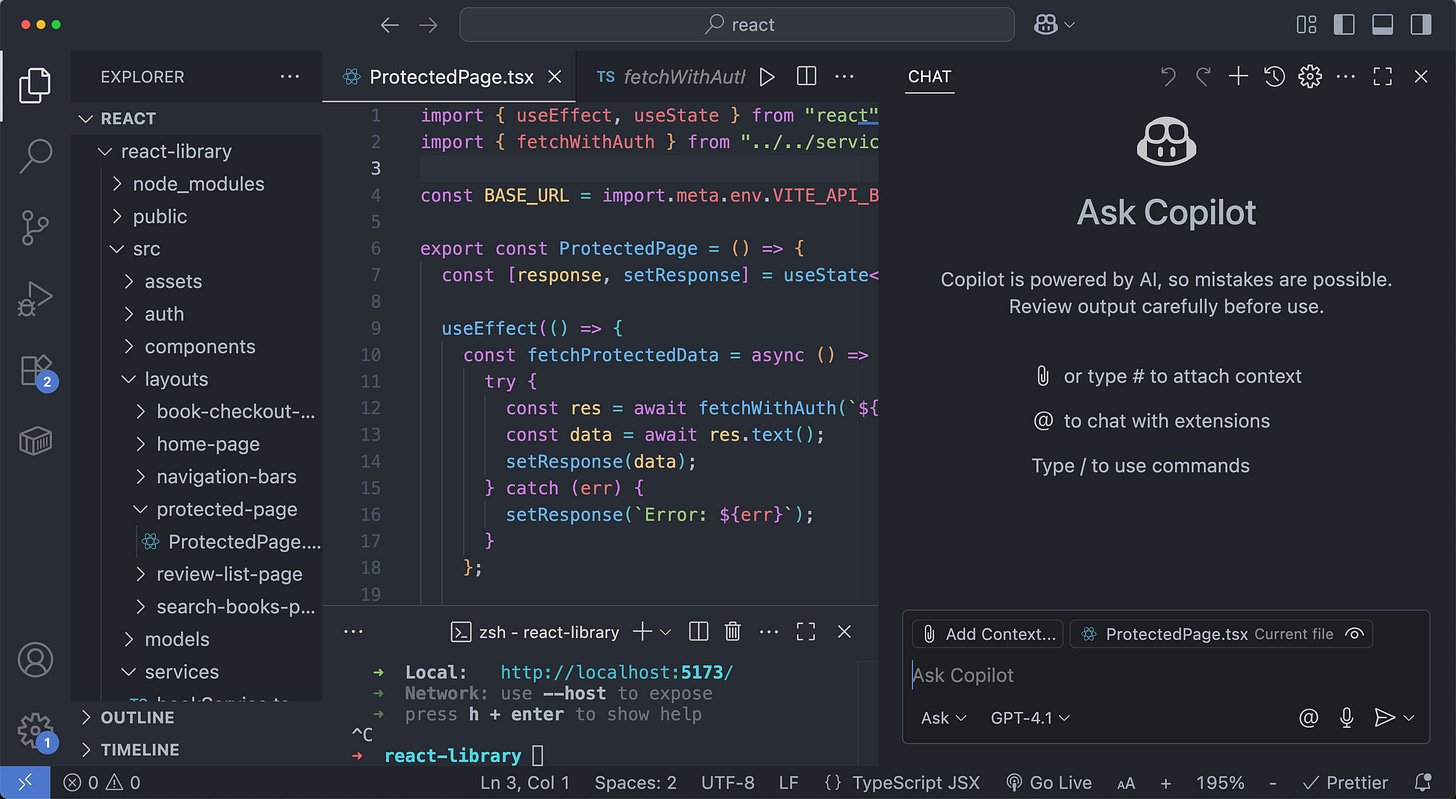Image resolution: width=1456 pixels, height=799 pixels.
Task: Focus the Ask Copilot input field
Action: (1165, 675)
